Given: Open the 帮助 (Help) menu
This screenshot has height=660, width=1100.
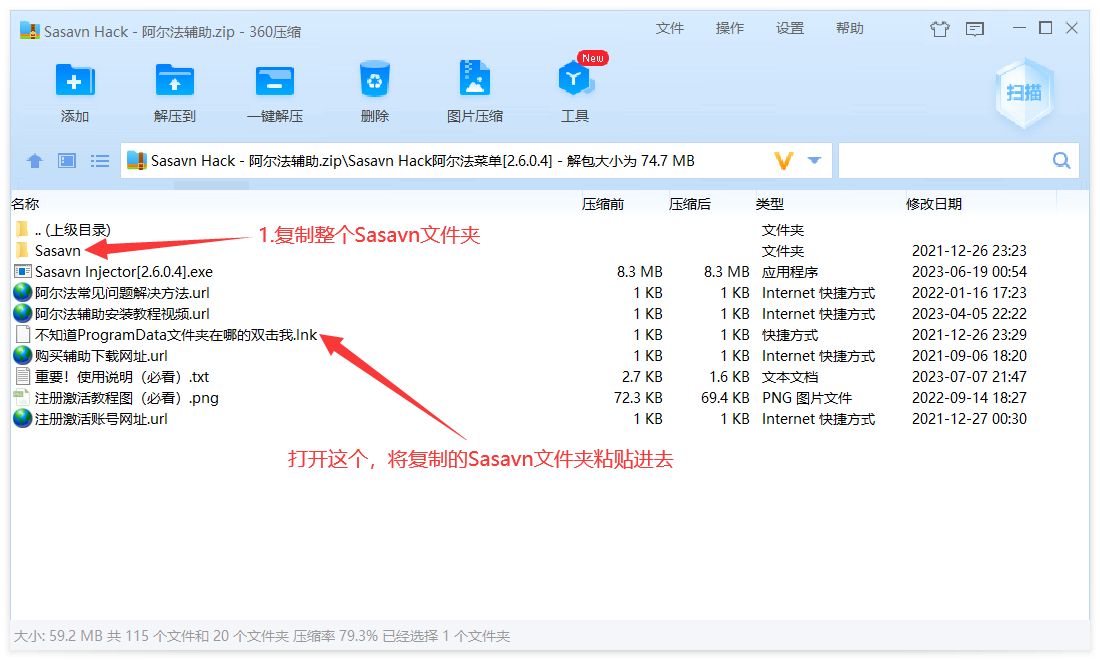Looking at the screenshot, I should [849, 28].
